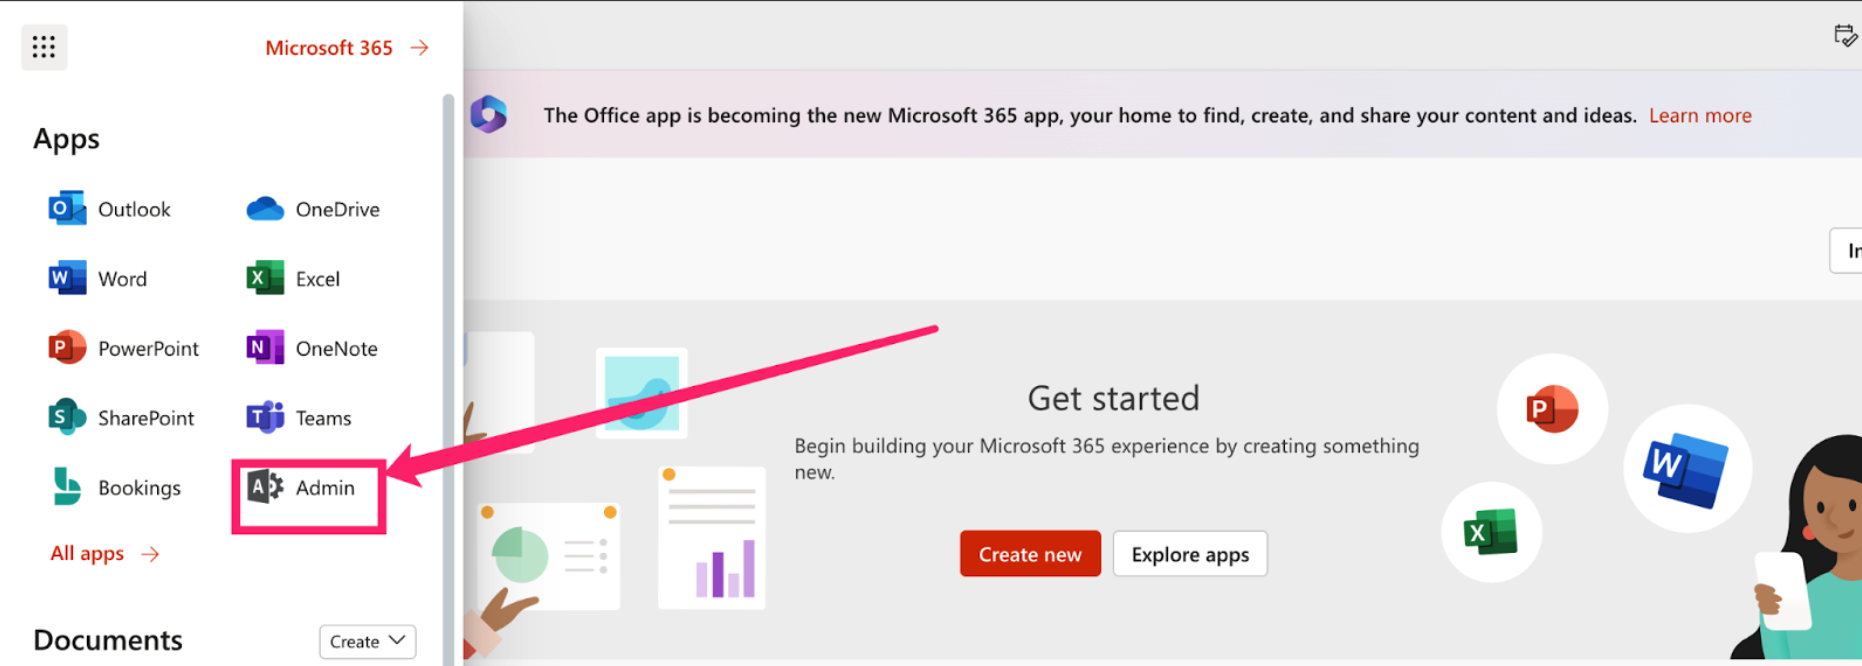This screenshot has width=1862, height=666.
Task: Click the "Get started" heading
Action: click(1113, 398)
